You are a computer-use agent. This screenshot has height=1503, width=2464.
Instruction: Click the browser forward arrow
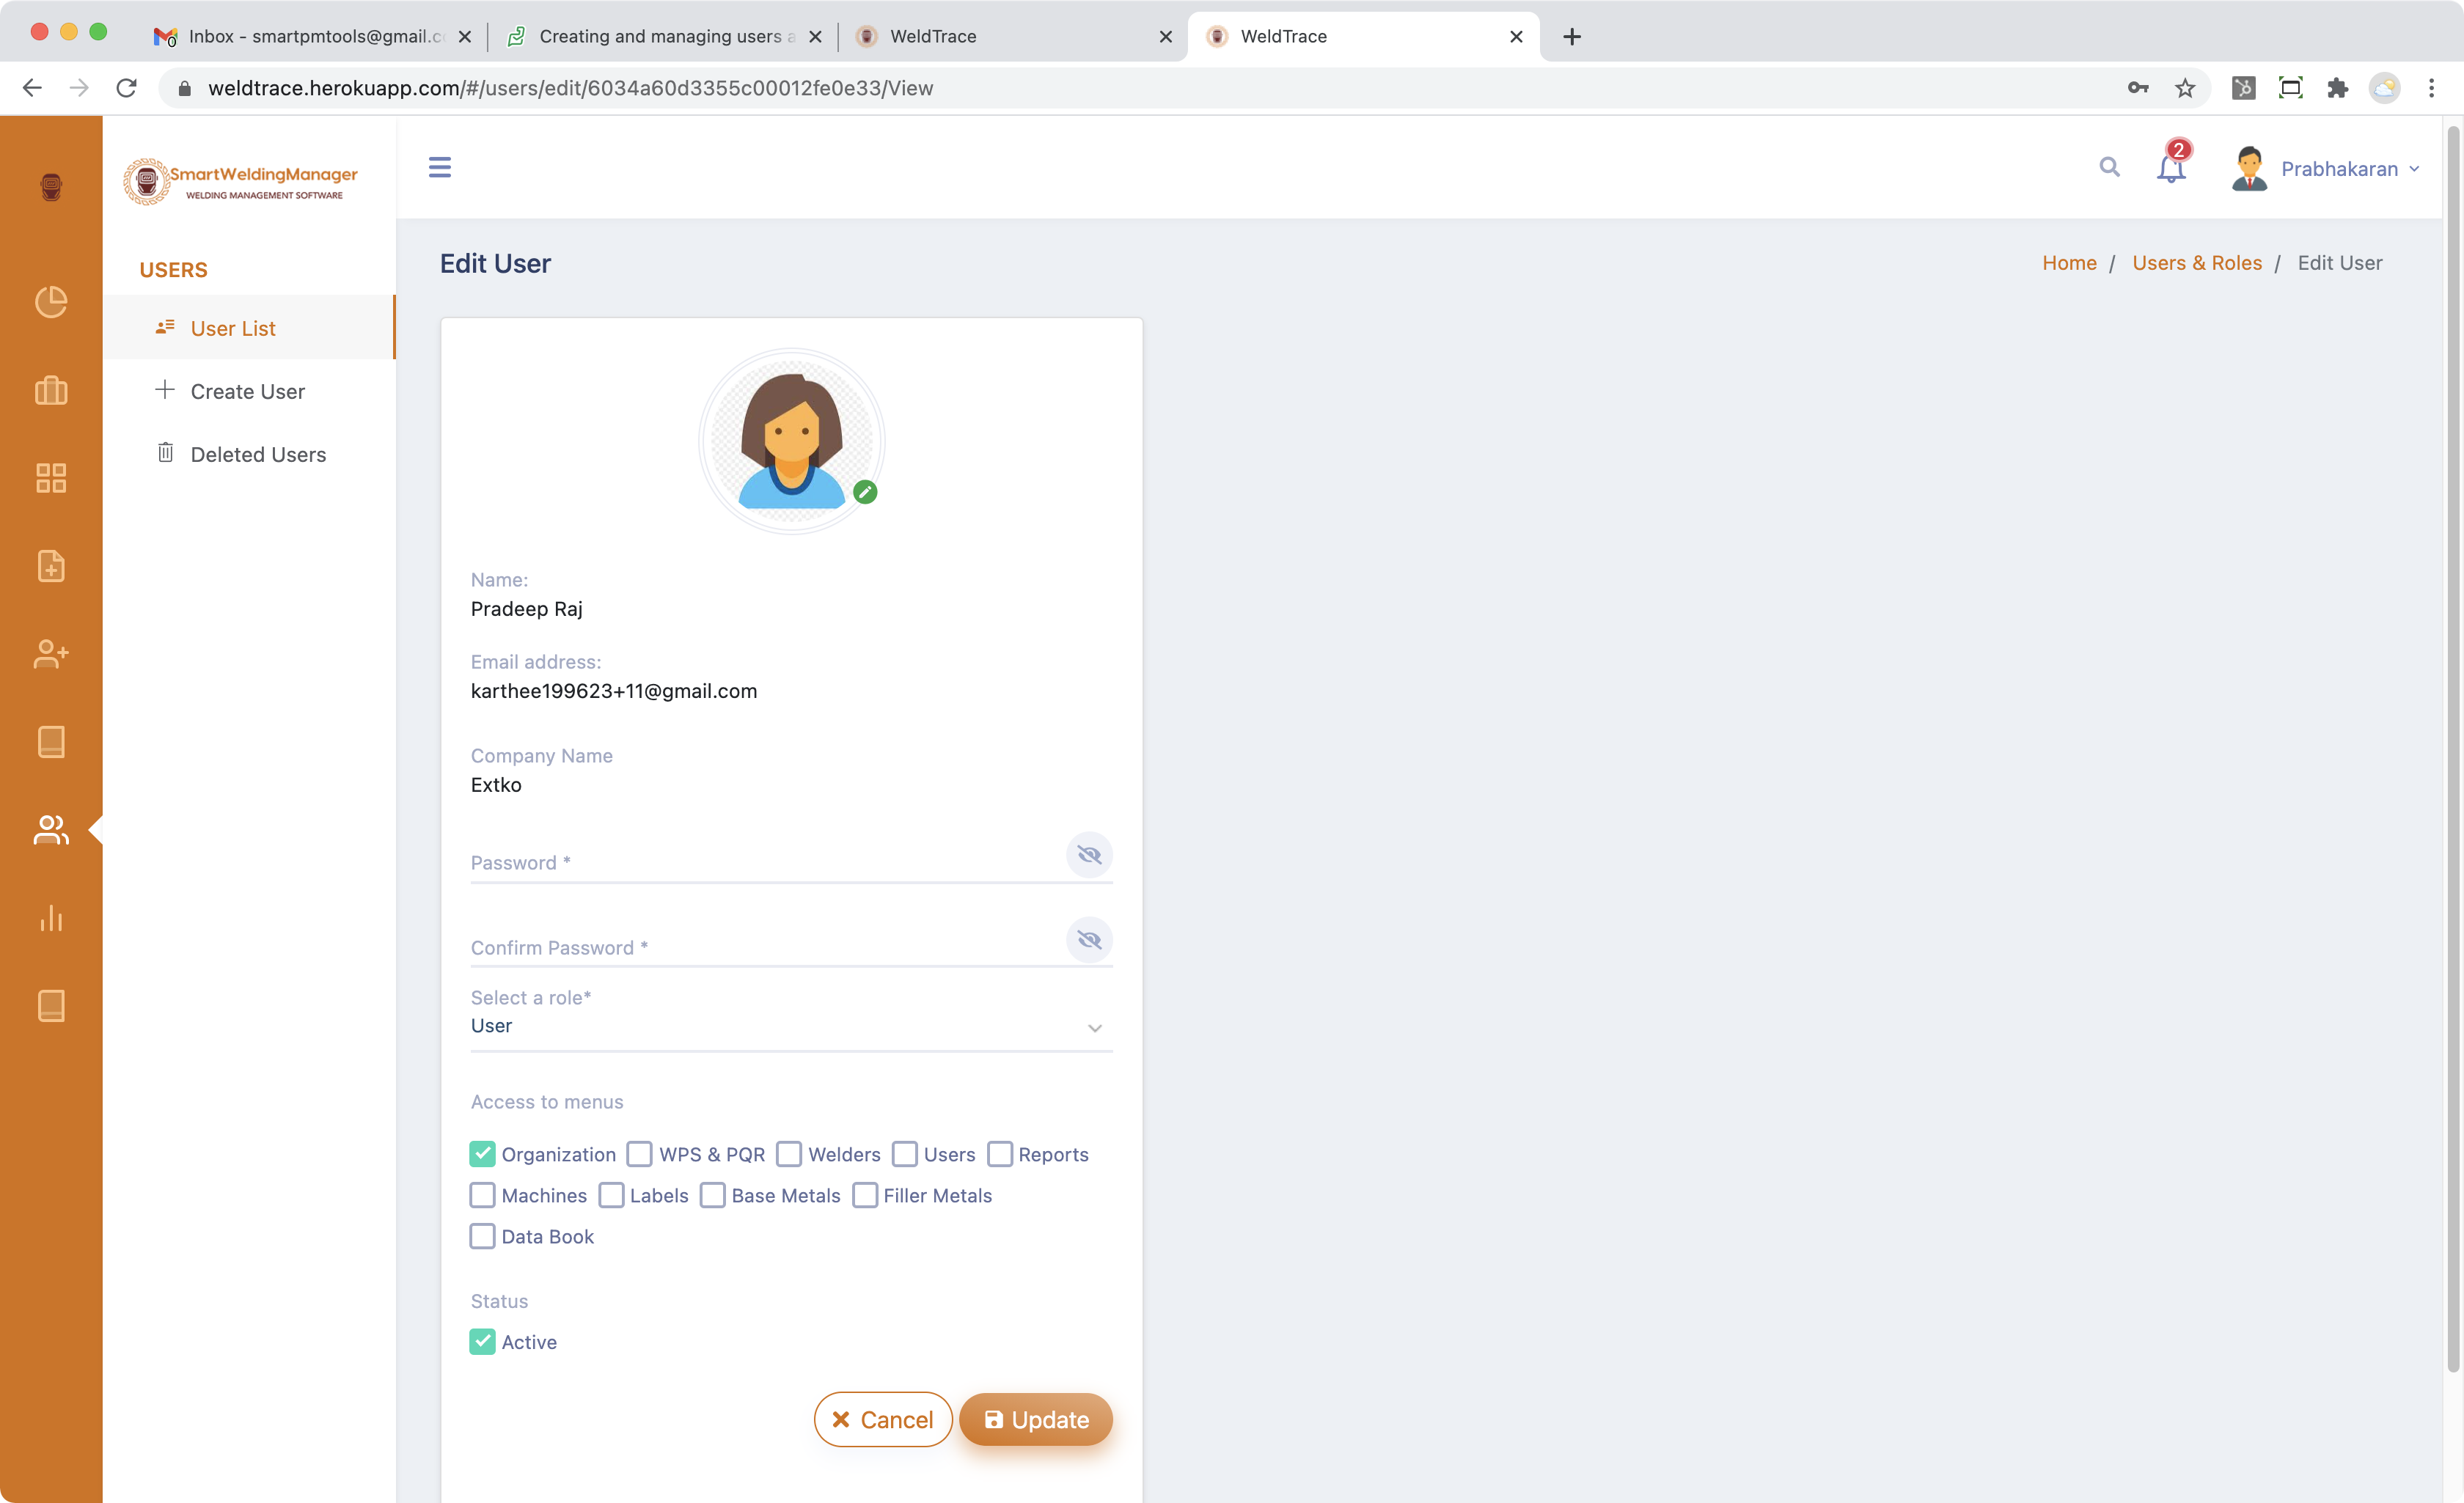pos(79,88)
